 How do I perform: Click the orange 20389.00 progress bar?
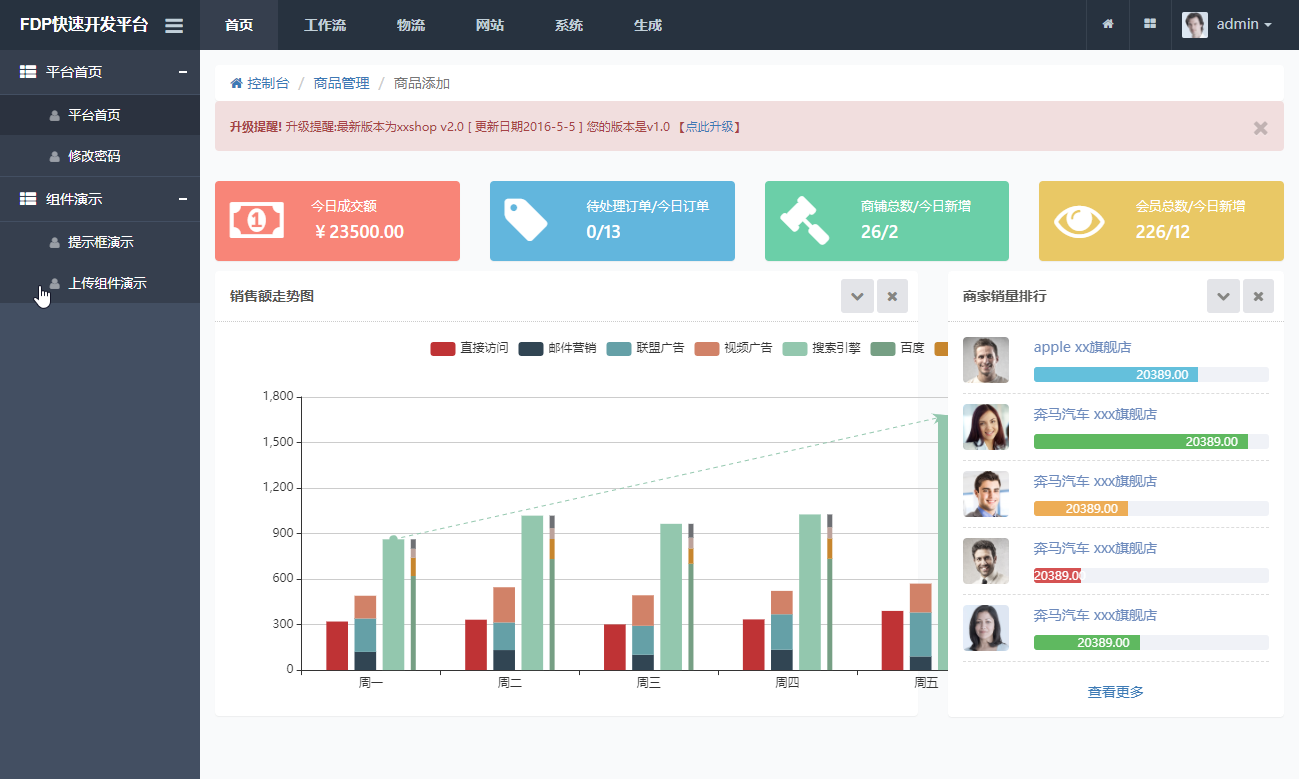click(1081, 509)
